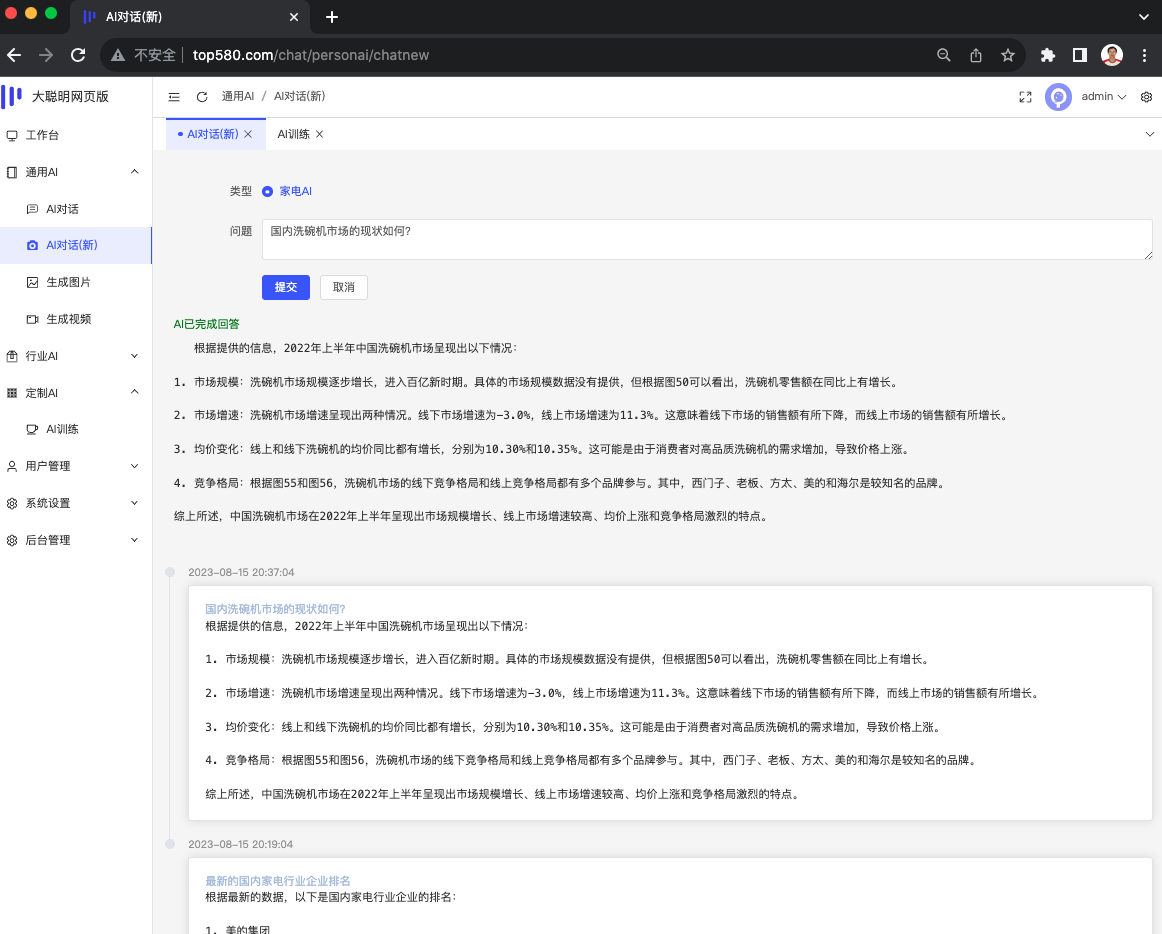Click the admin user avatar icon

coord(1058,97)
